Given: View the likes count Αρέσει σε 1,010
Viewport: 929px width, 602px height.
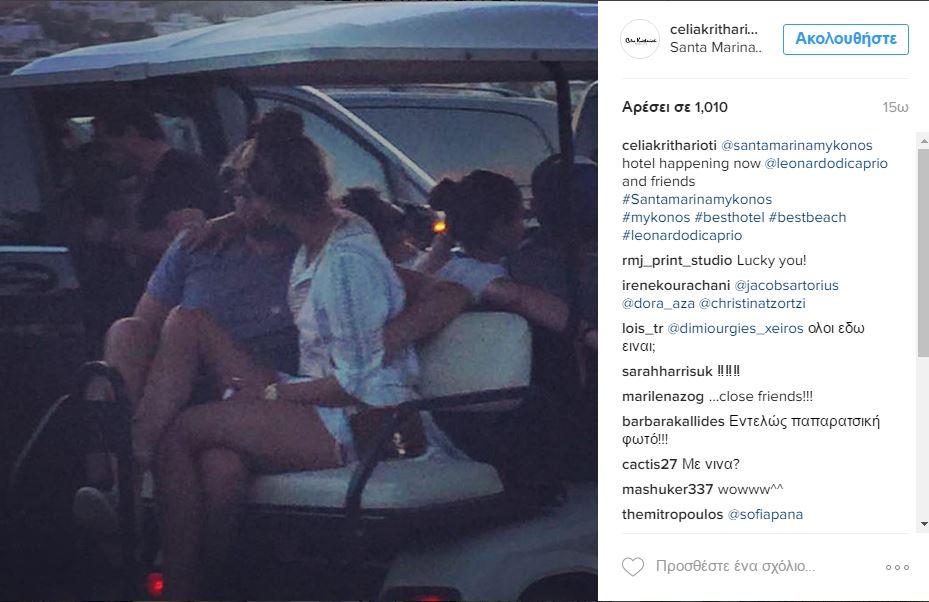Looking at the screenshot, I should coord(675,107).
